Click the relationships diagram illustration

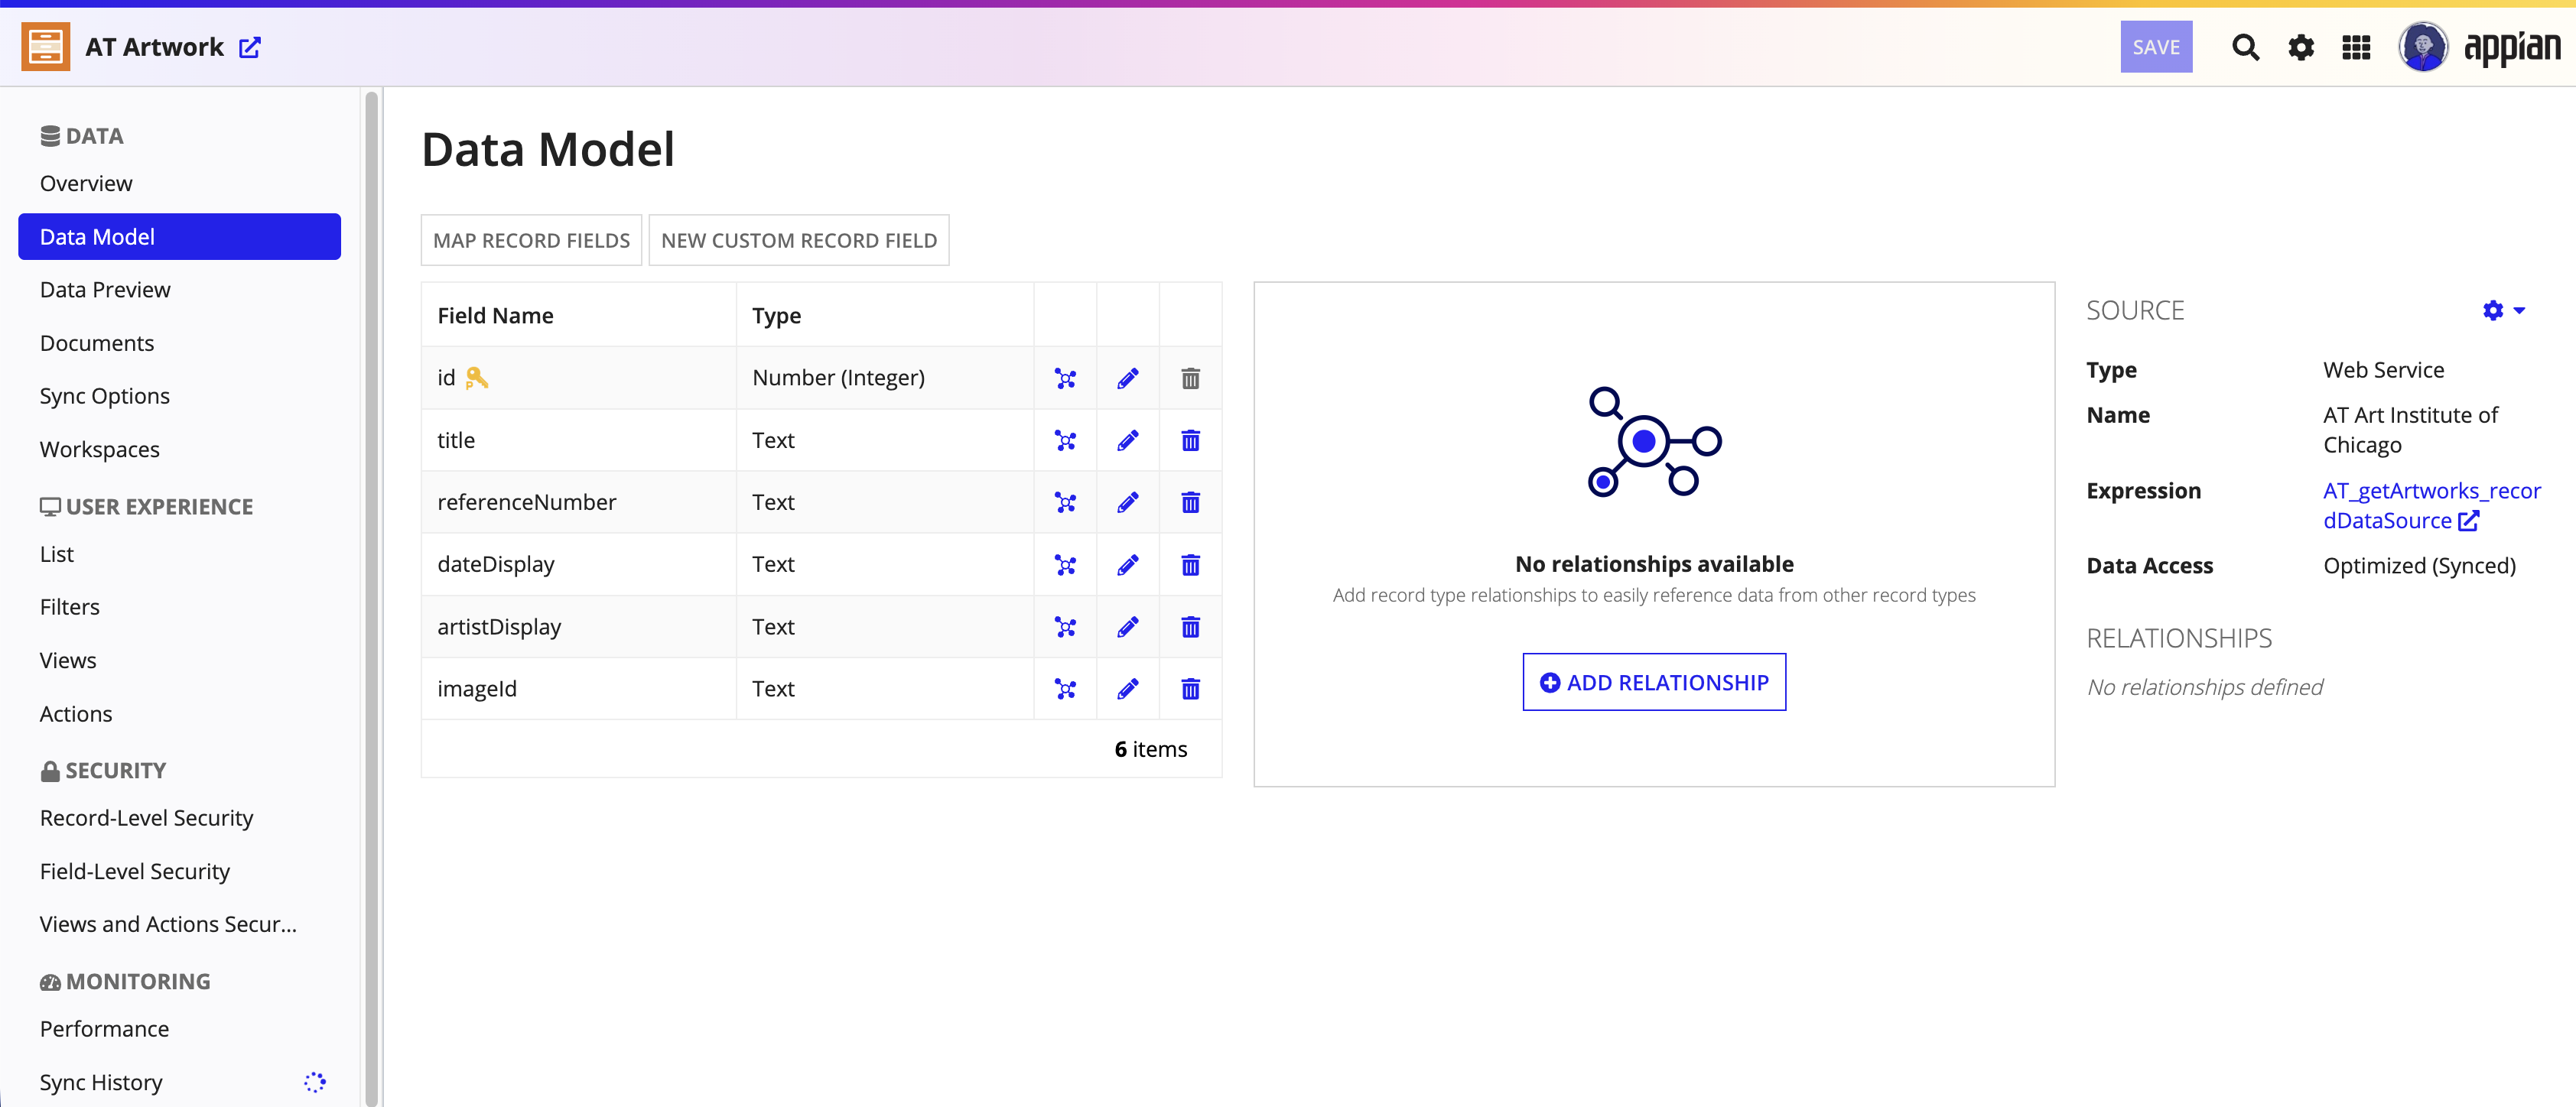point(1654,441)
